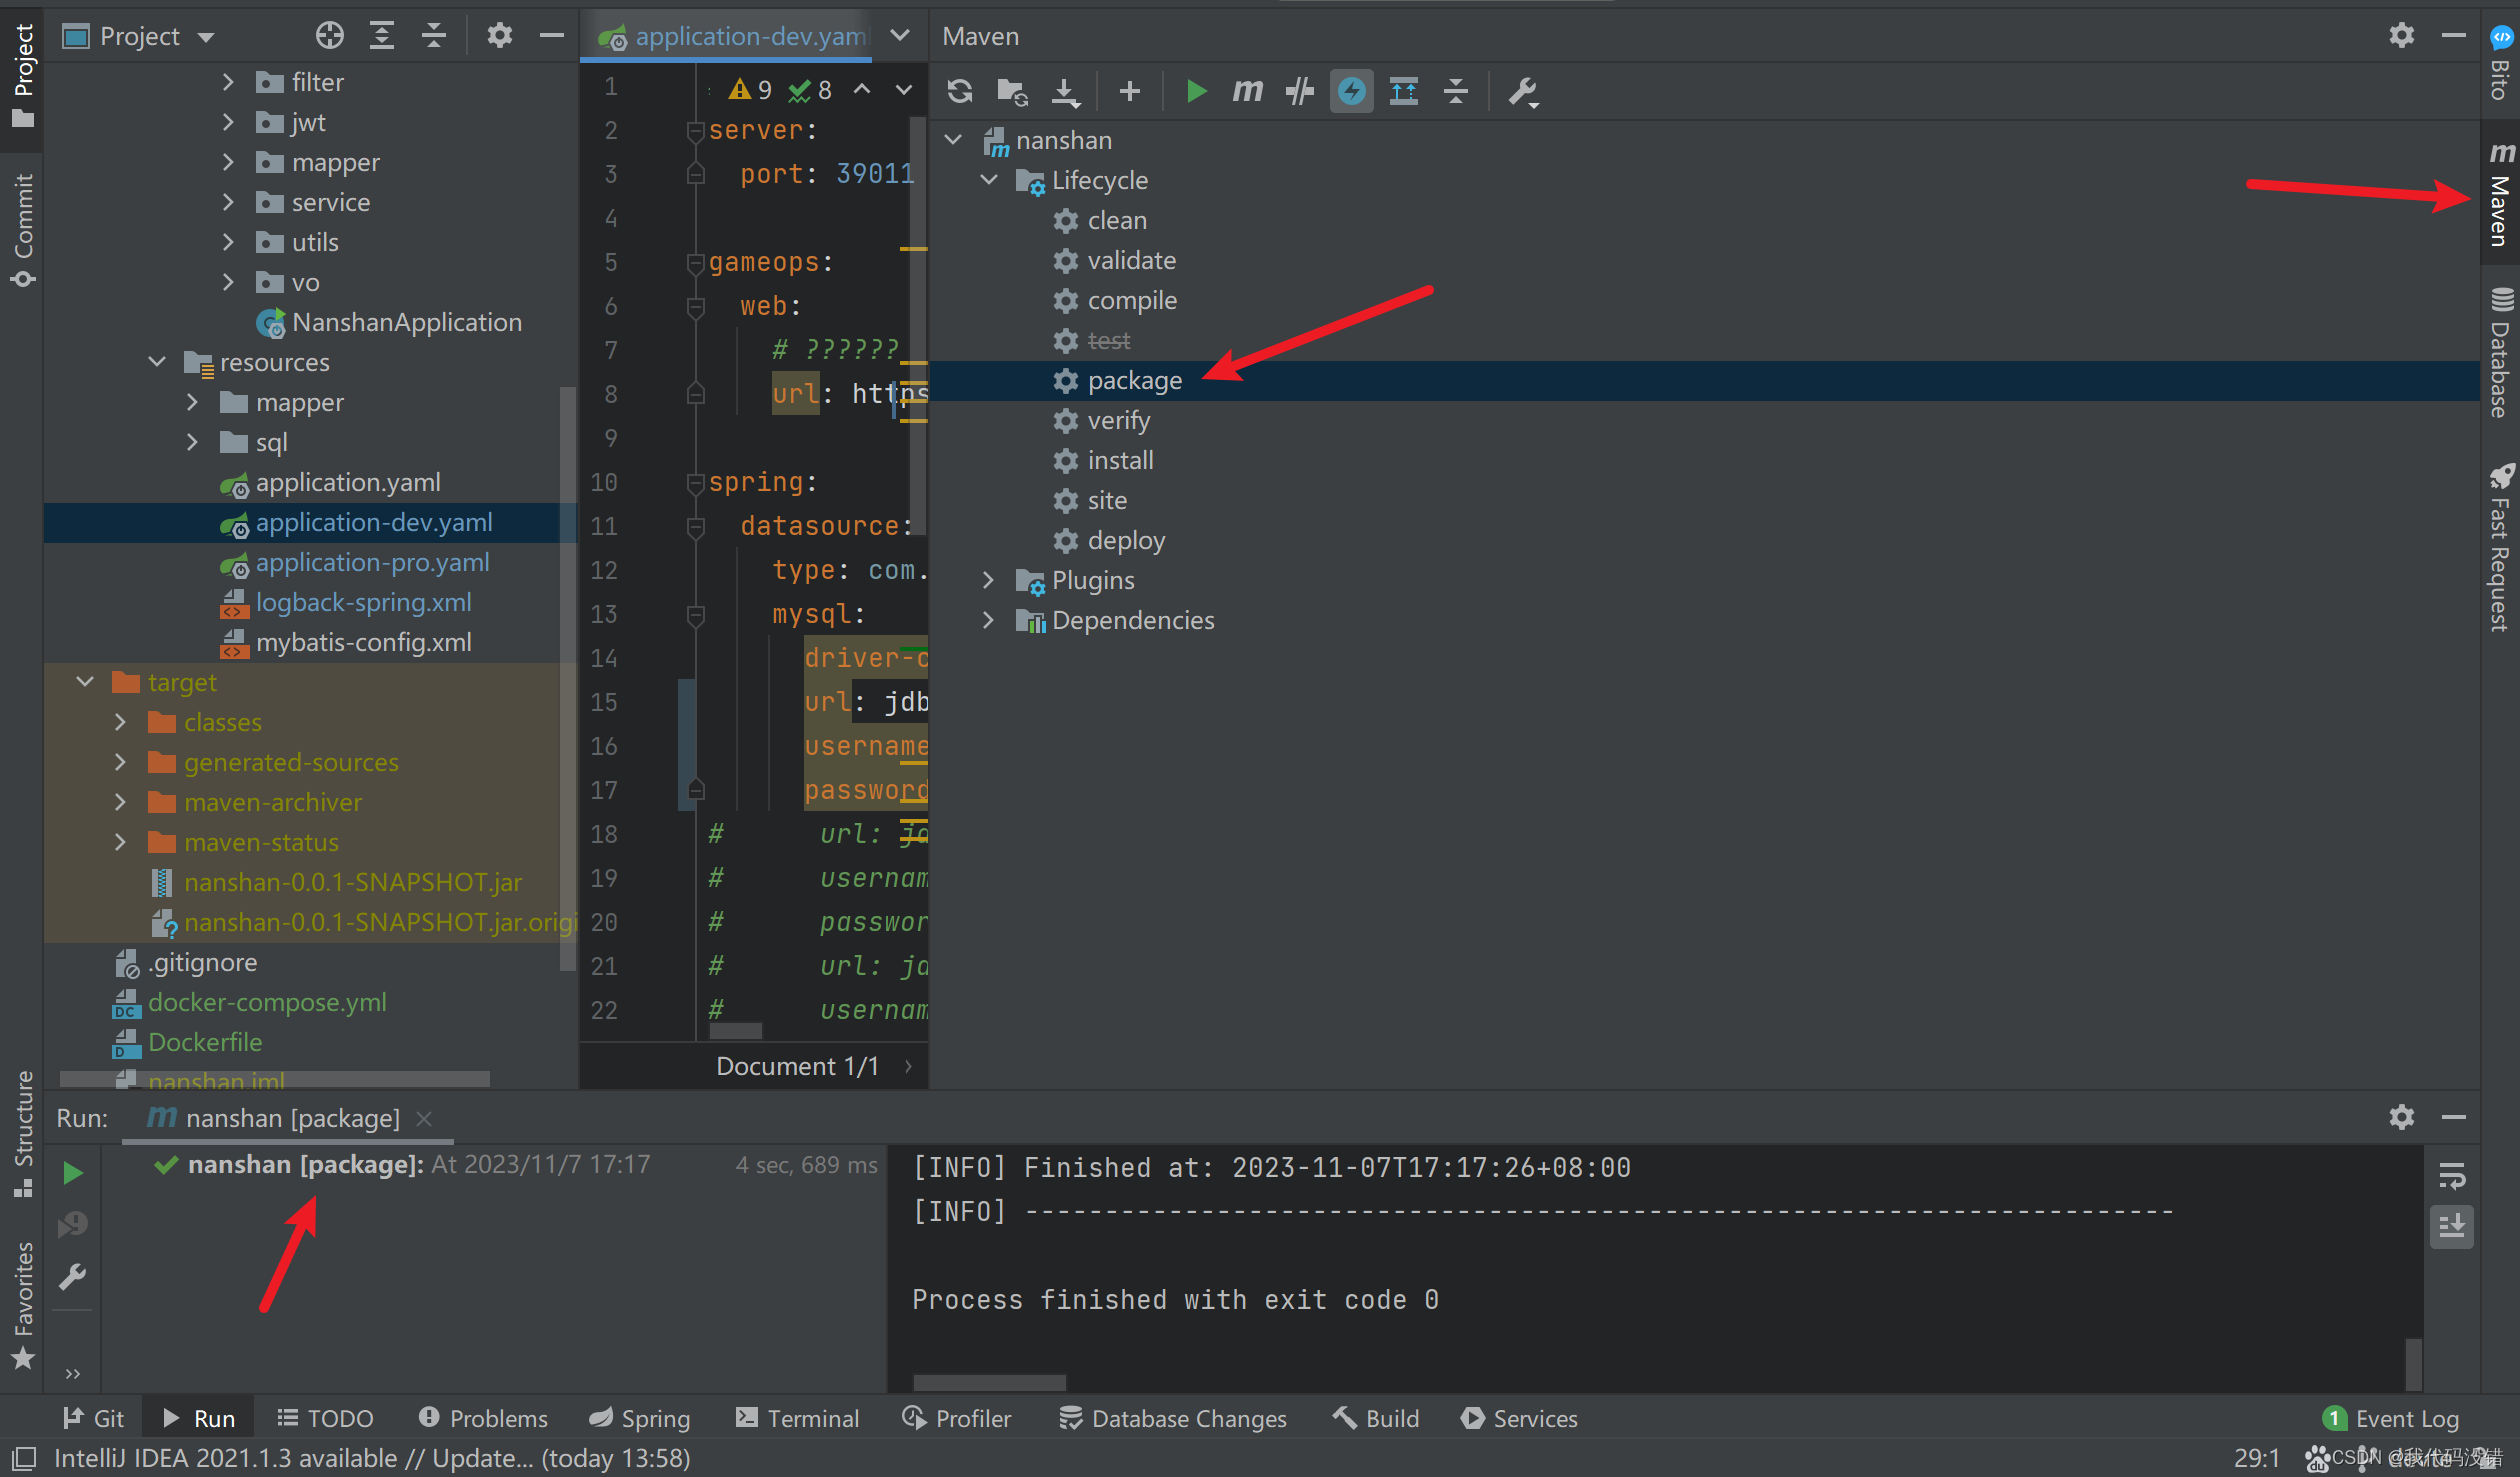Open Database Changes tab
This screenshot has width=2520, height=1477.
pyautogui.click(x=1174, y=1418)
